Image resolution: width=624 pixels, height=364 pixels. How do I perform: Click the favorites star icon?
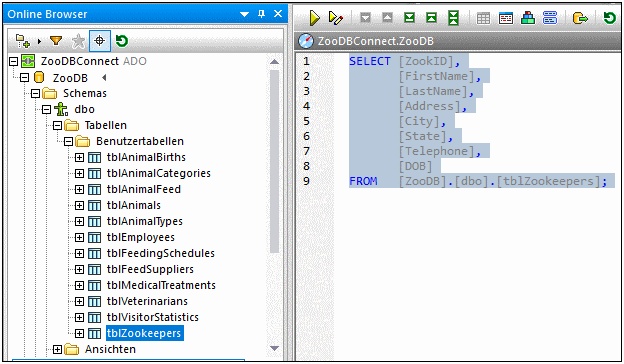tap(78, 41)
